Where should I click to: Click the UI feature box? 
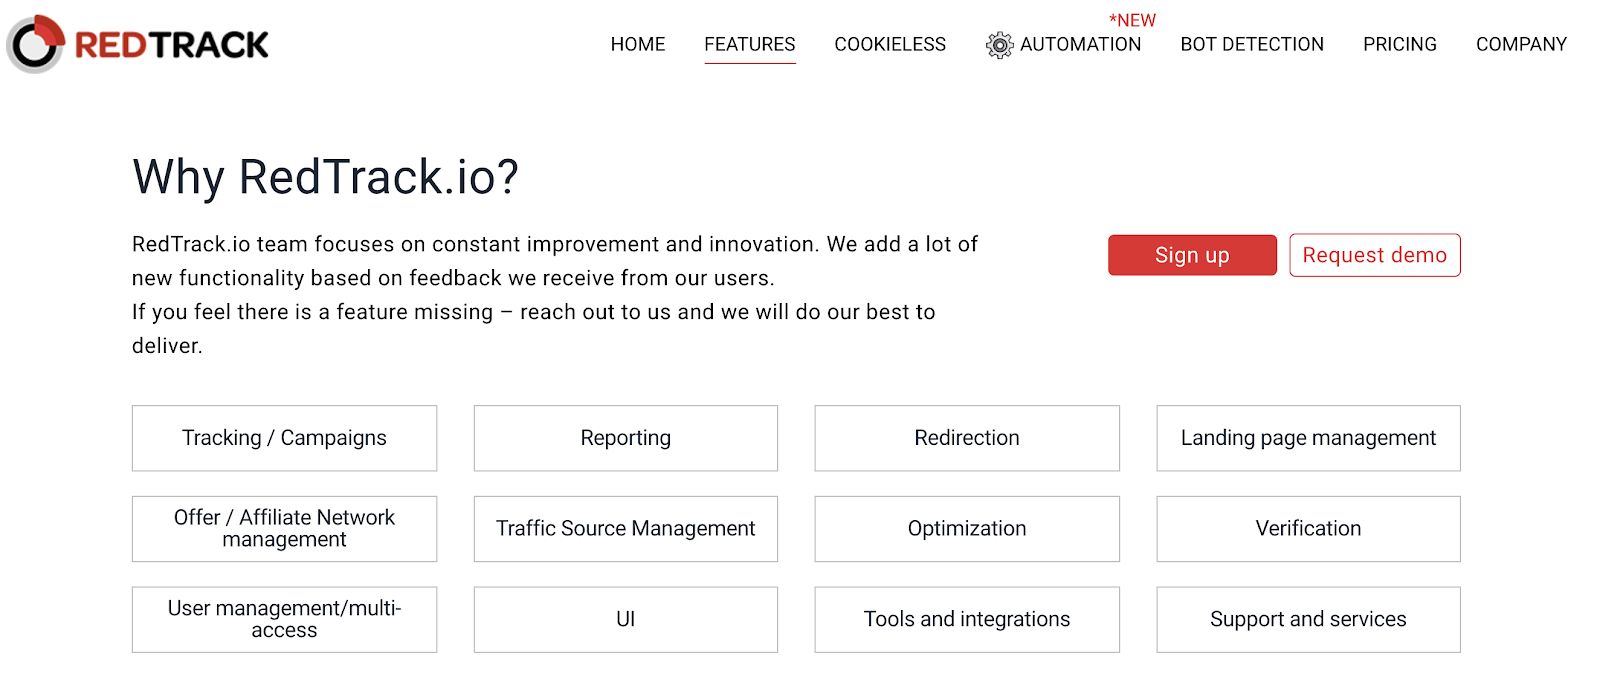point(626,620)
